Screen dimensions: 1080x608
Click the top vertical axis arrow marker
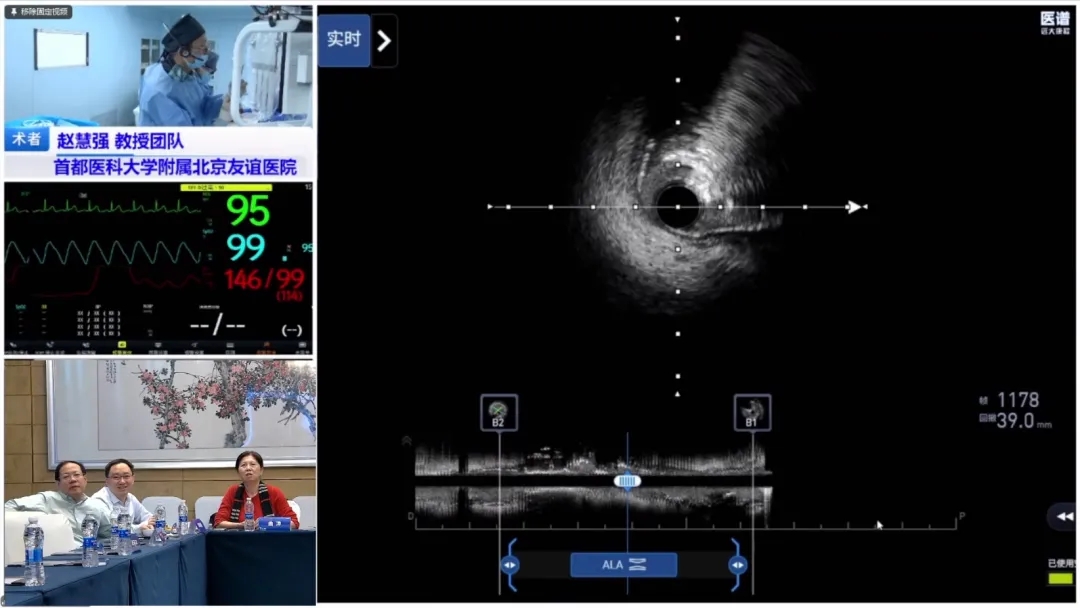677,19
